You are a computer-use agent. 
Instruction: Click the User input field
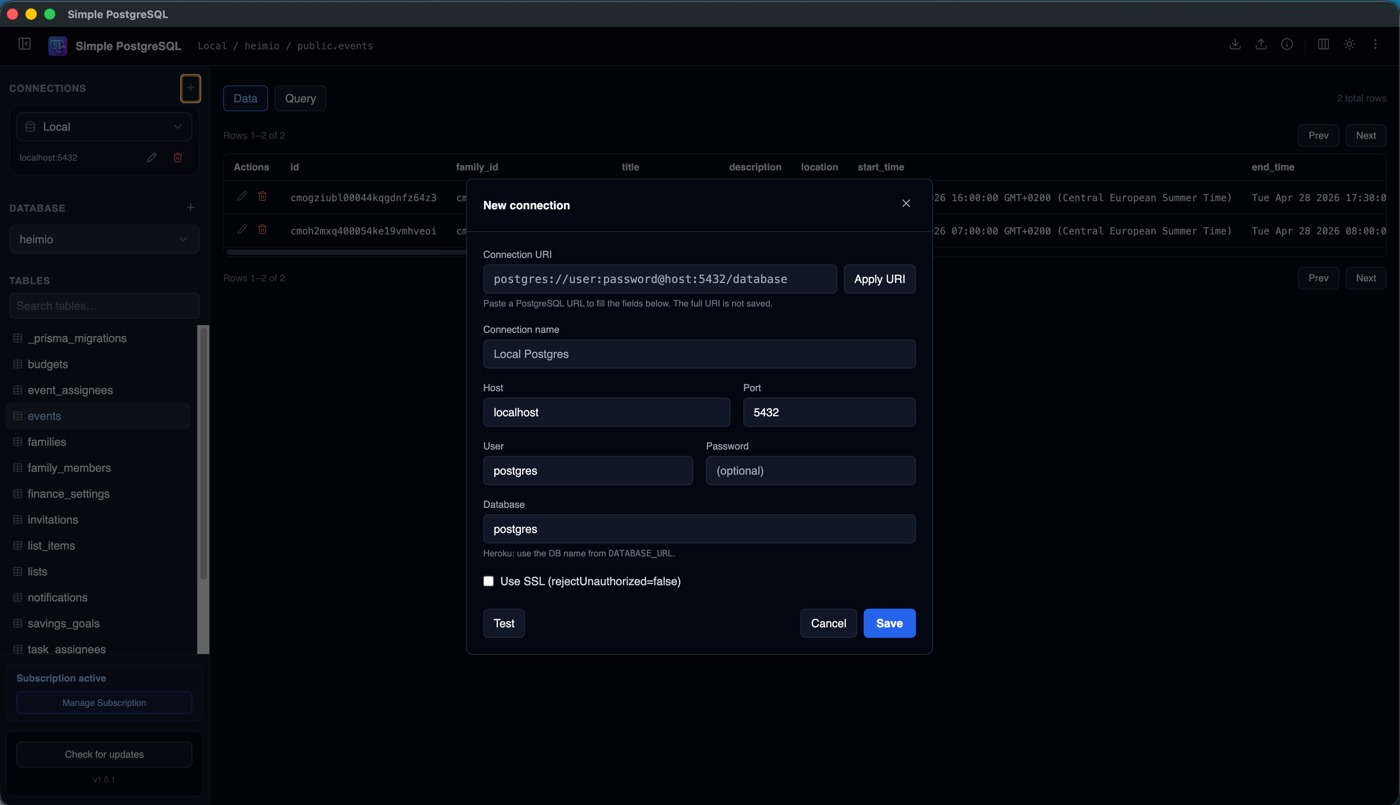(588, 470)
